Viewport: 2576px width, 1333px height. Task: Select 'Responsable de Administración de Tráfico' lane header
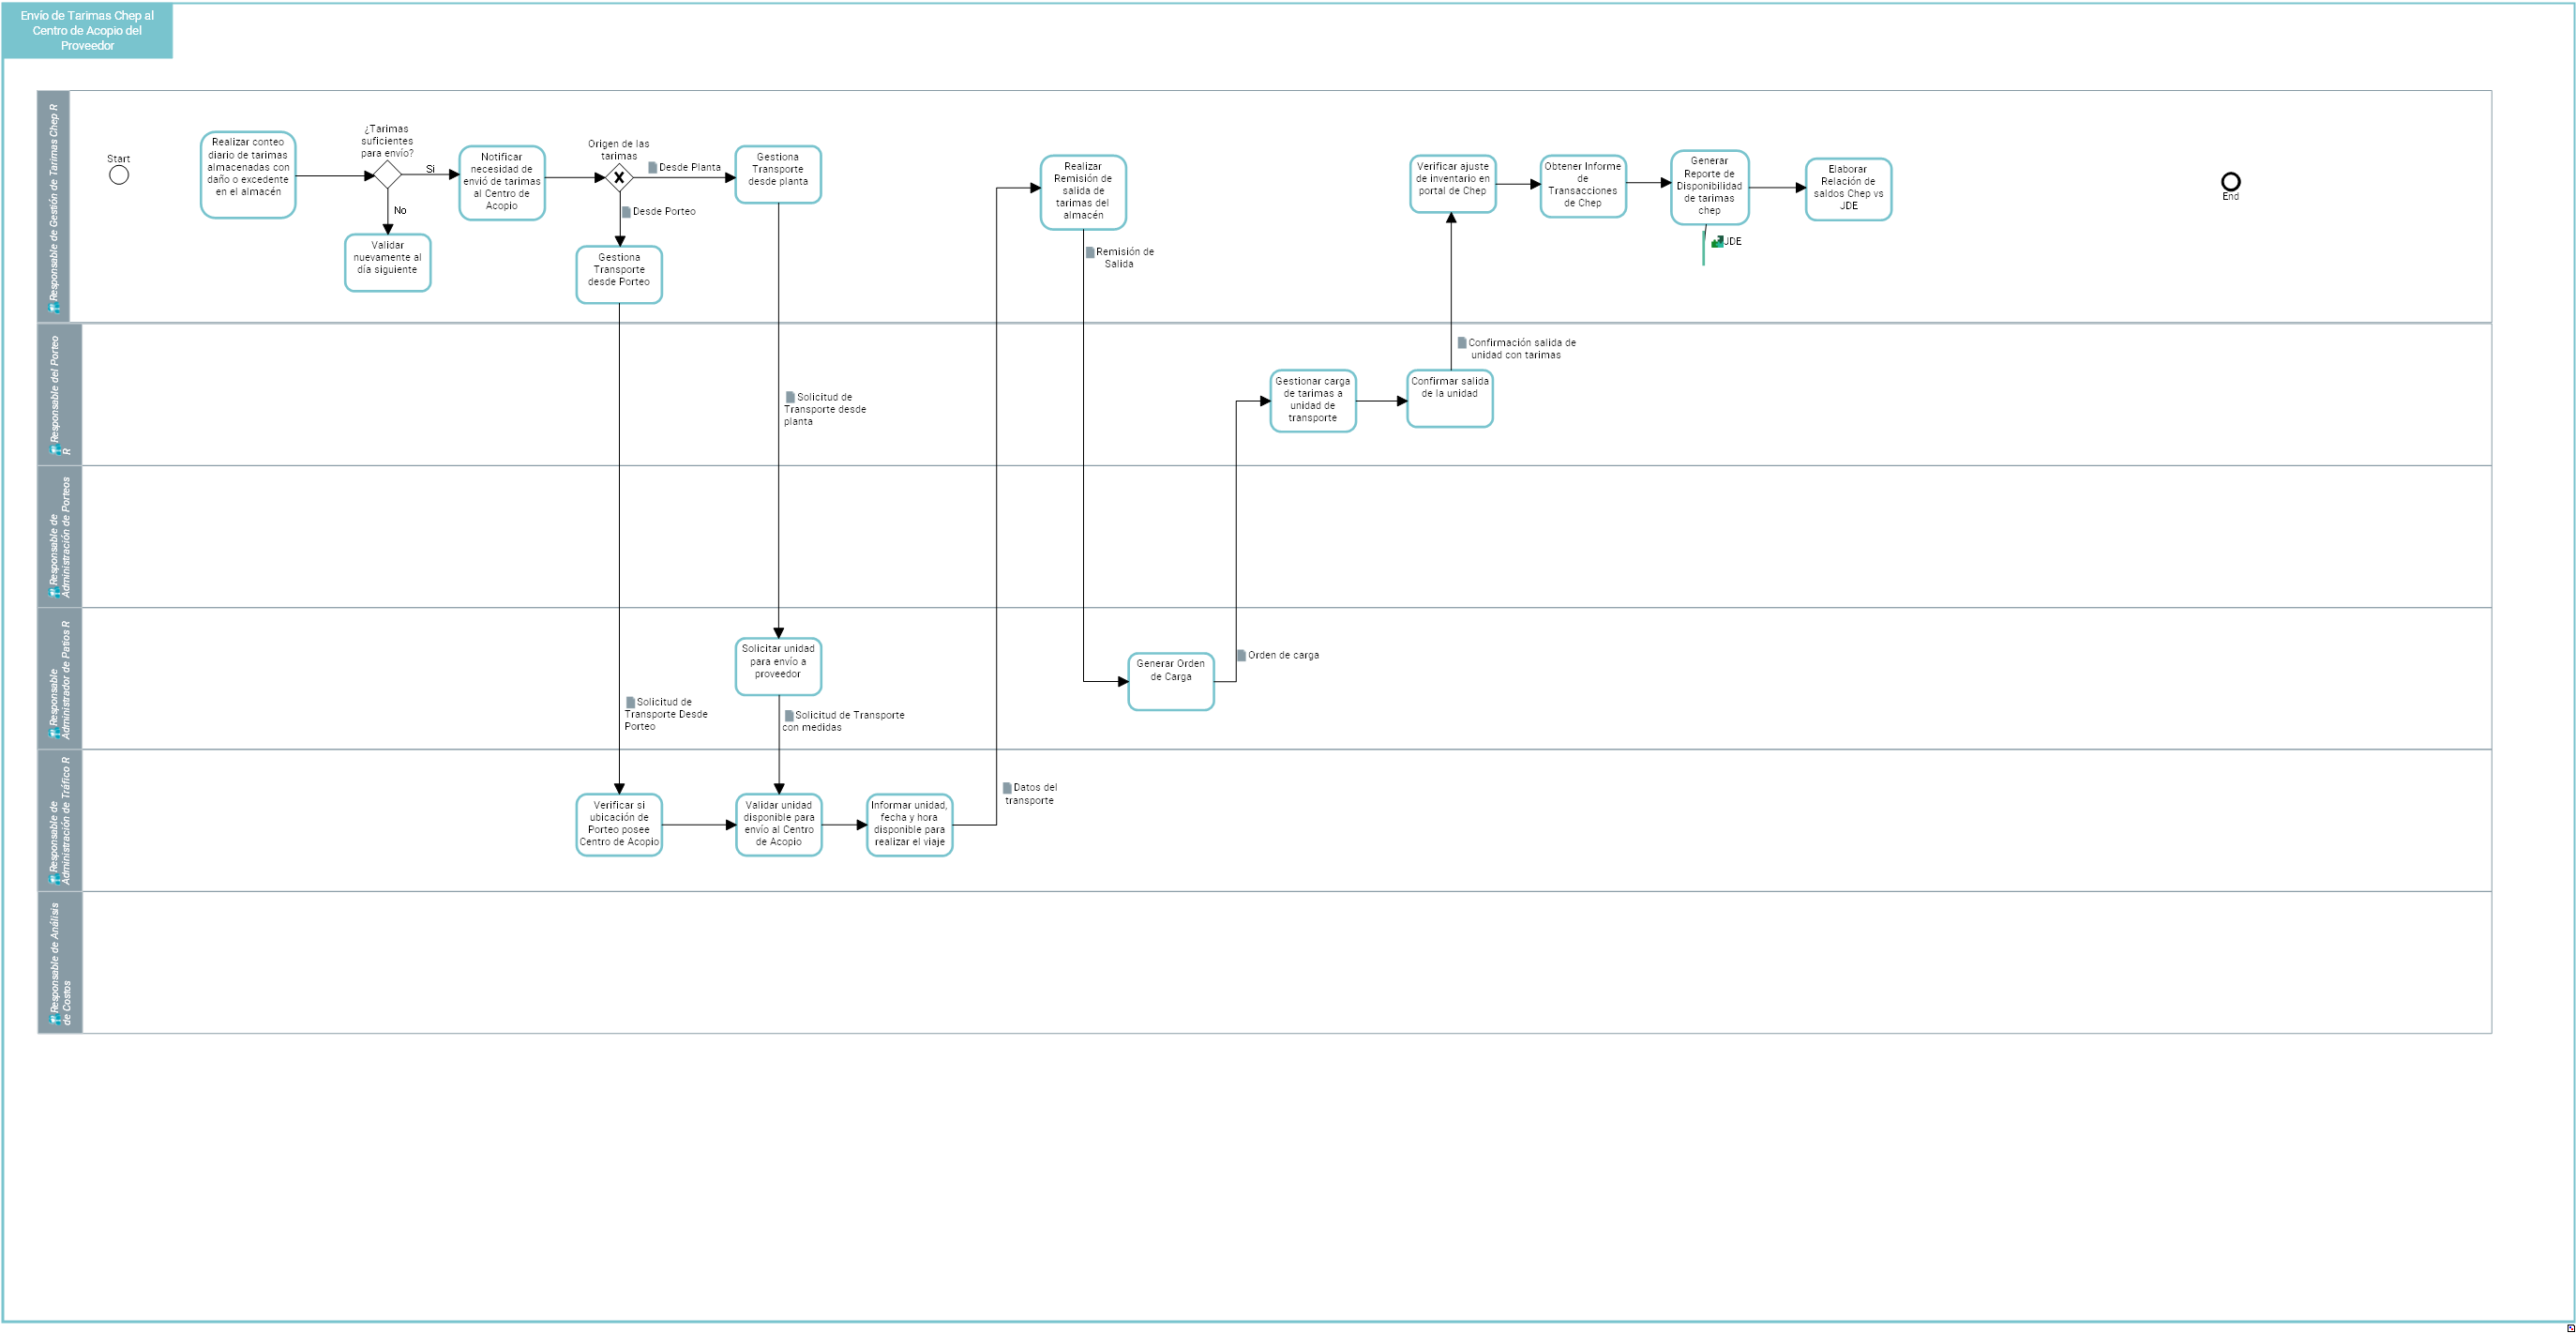[x=60, y=821]
